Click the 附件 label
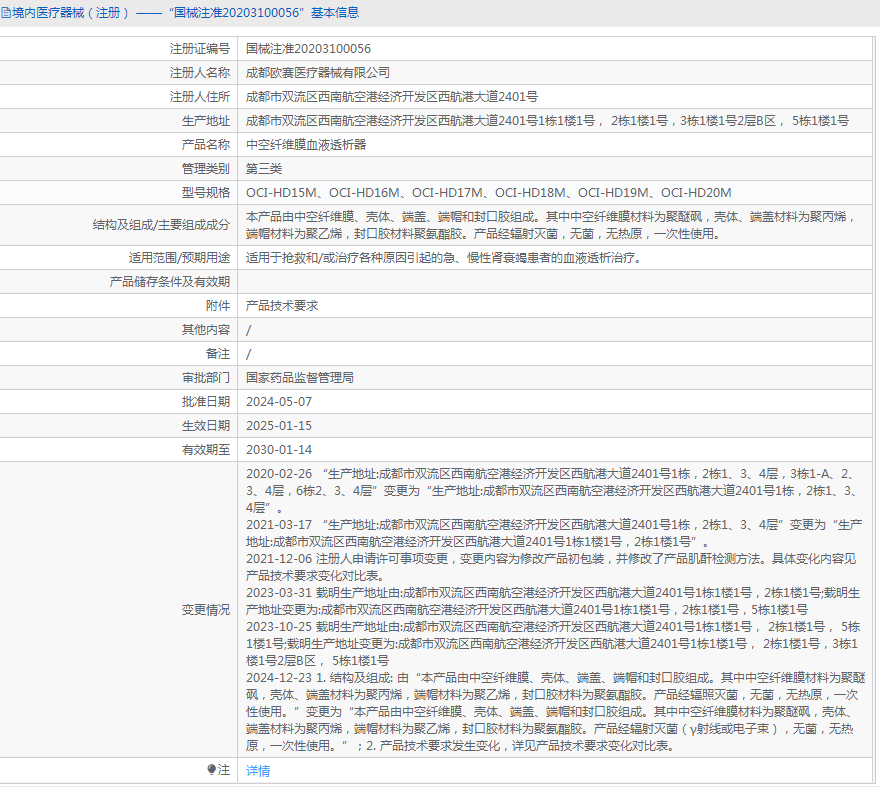This screenshot has width=880, height=788. 218,306
